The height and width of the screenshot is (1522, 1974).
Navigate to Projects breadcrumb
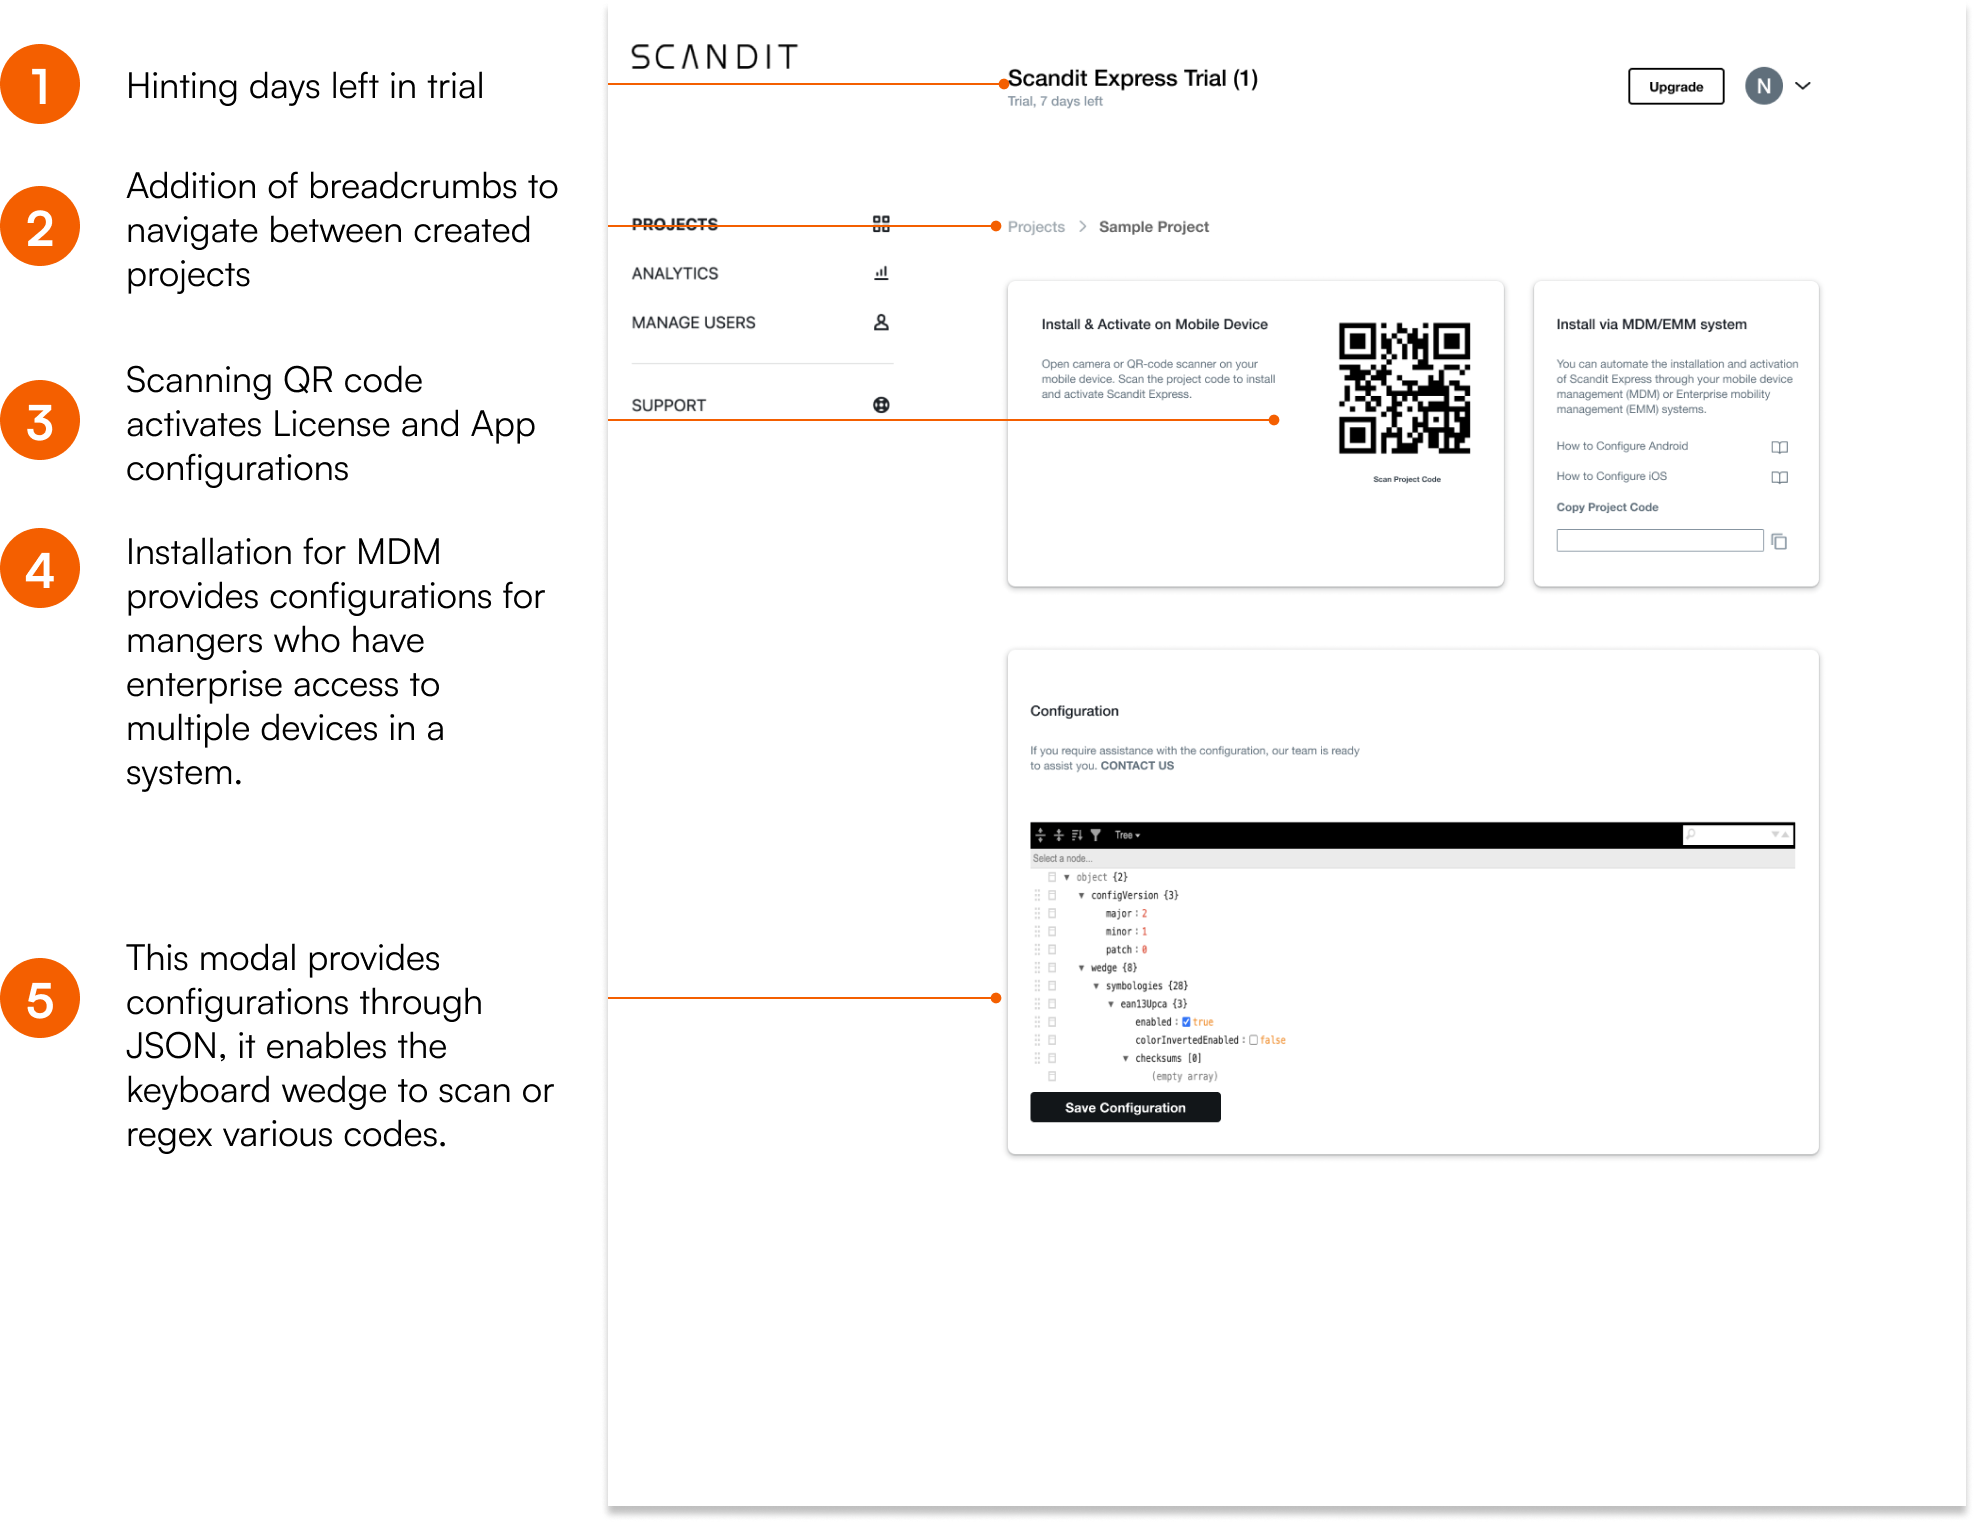point(1036,227)
